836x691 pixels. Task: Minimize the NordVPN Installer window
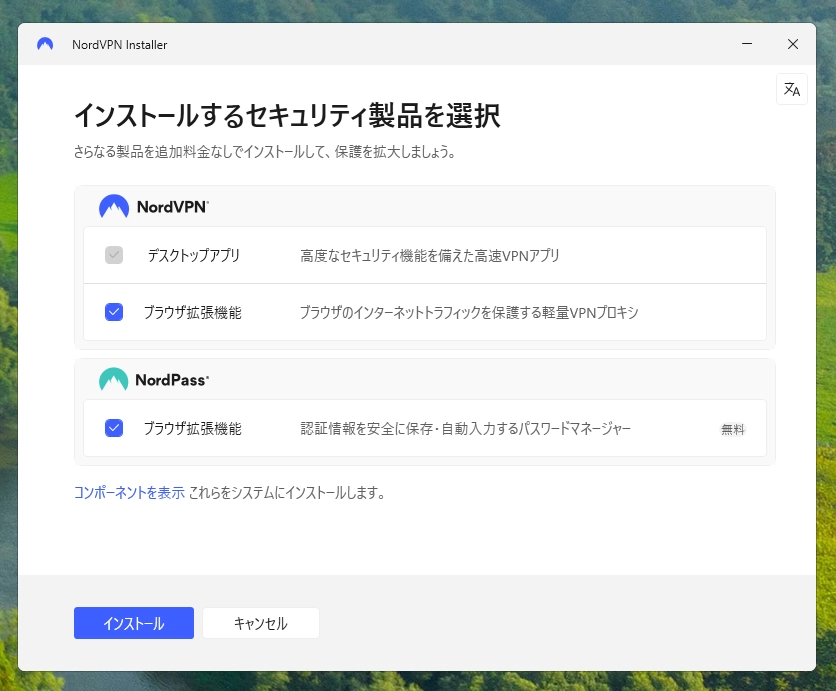[x=747, y=44]
